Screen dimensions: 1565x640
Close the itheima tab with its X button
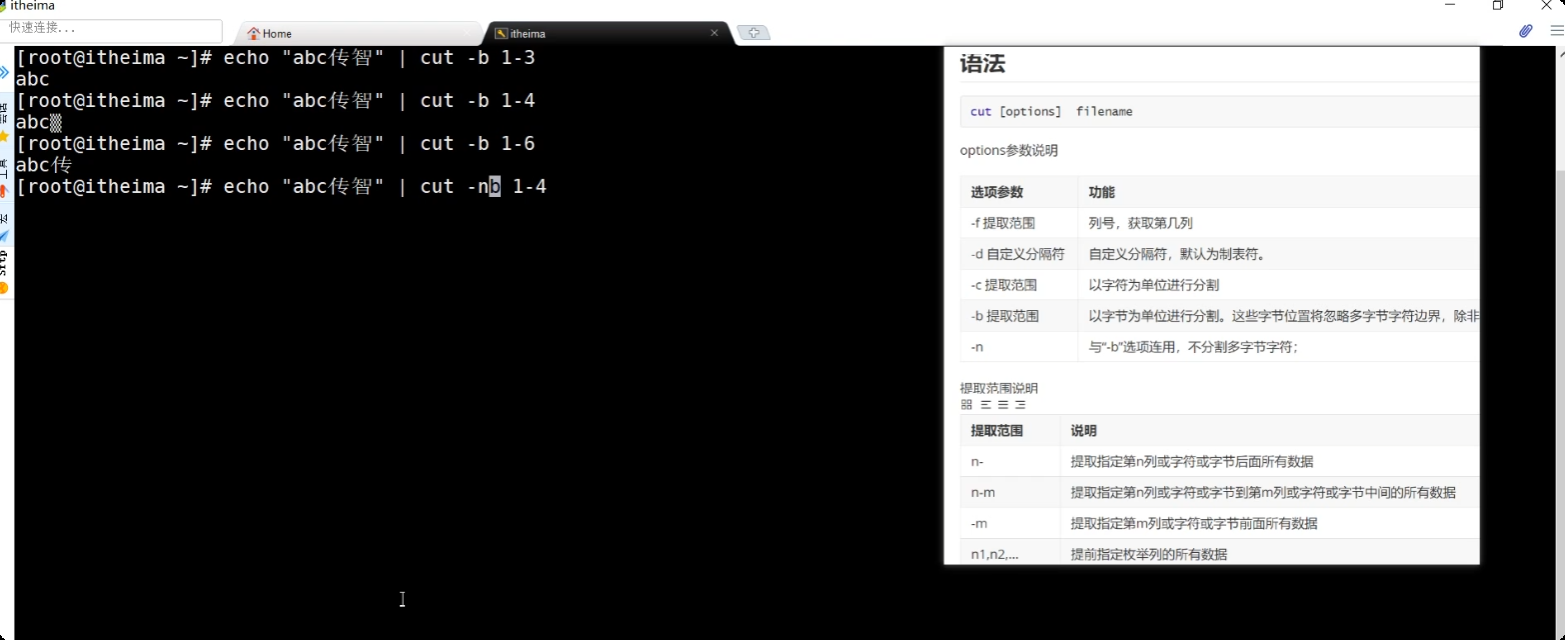coord(714,33)
